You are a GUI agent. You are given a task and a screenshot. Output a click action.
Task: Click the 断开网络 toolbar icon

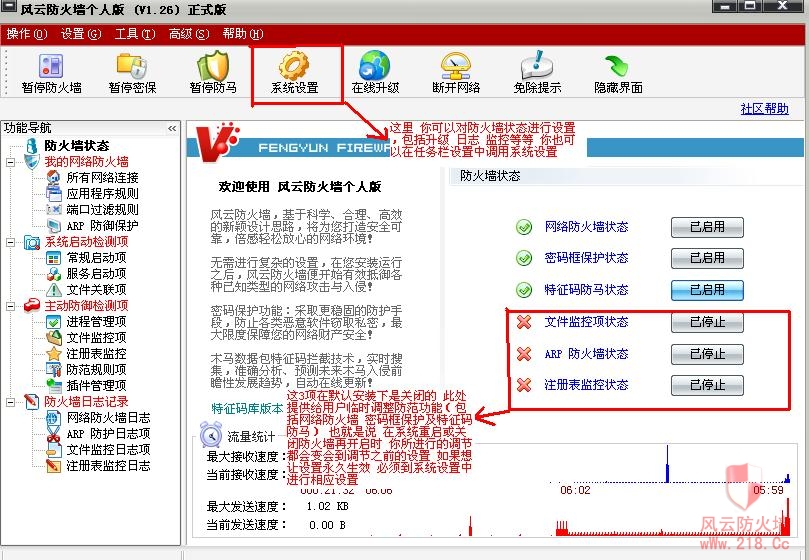(456, 66)
